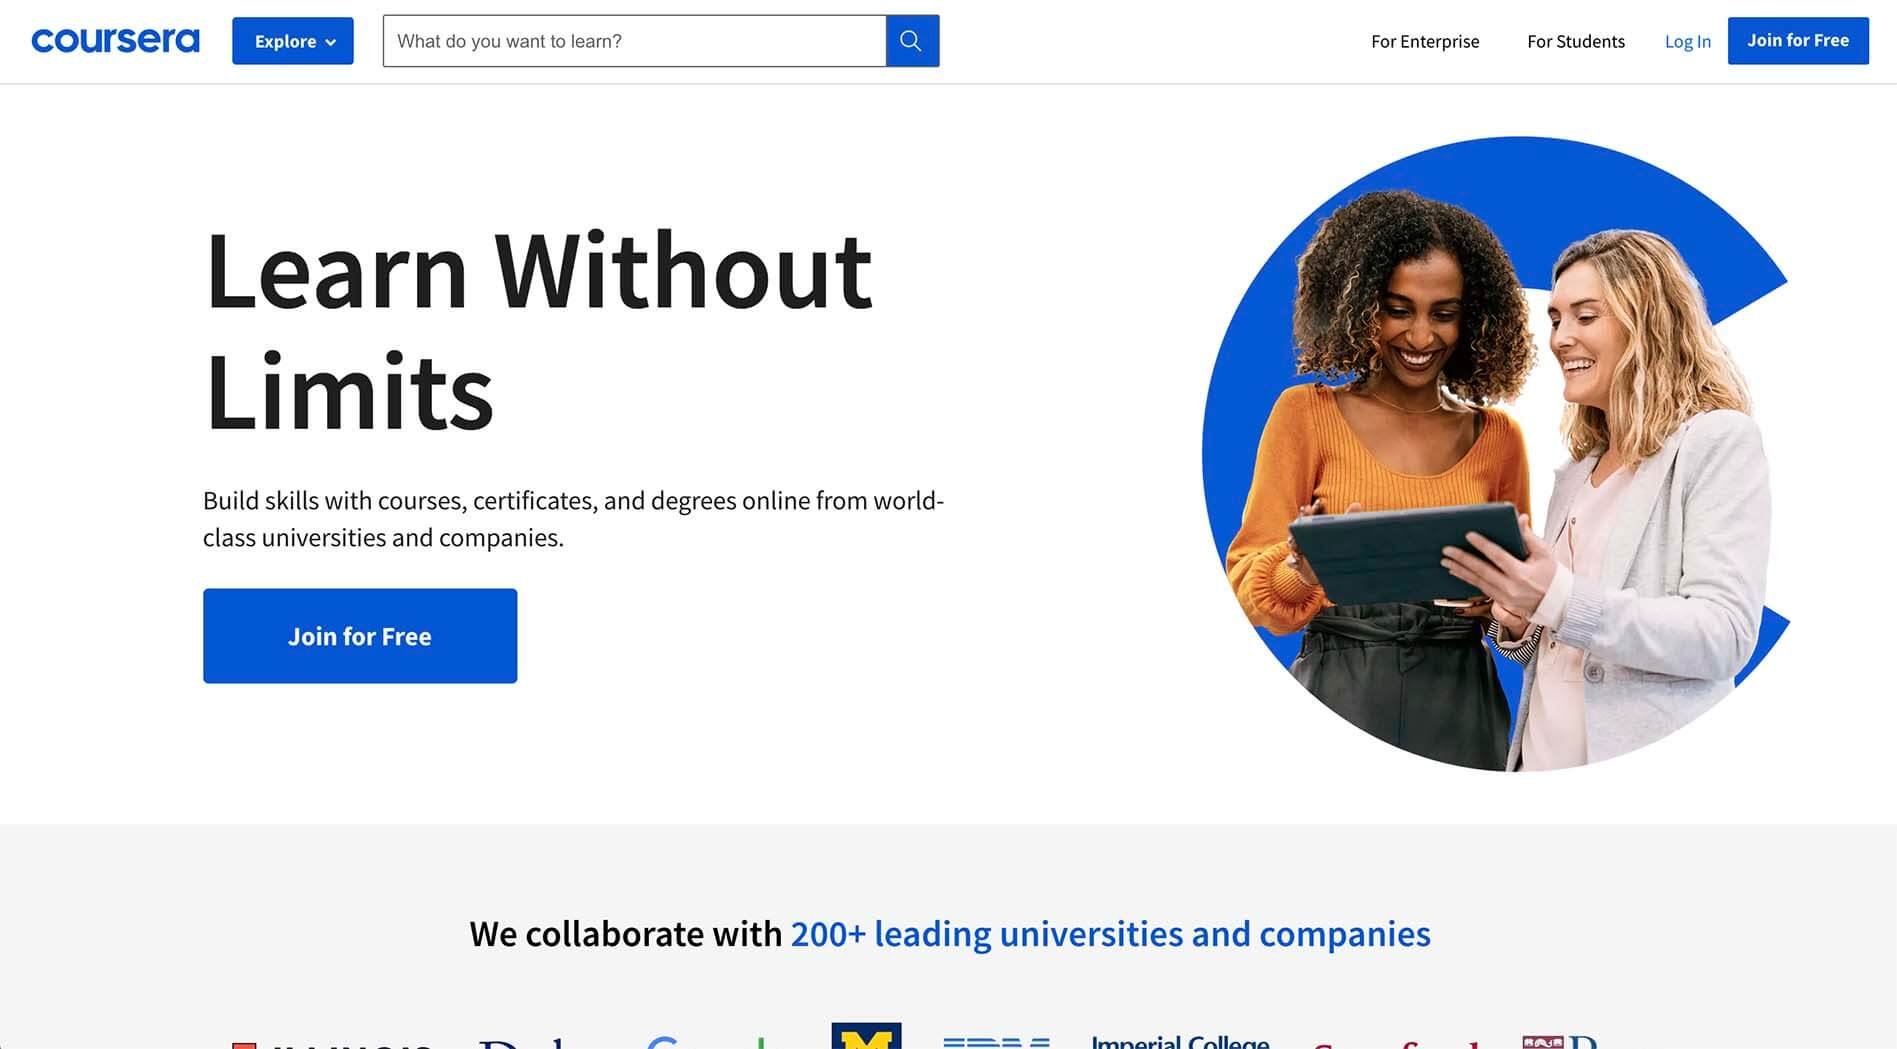This screenshot has height=1049, width=1897.
Task: Click the header Join for Free button
Action: pos(1798,41)
